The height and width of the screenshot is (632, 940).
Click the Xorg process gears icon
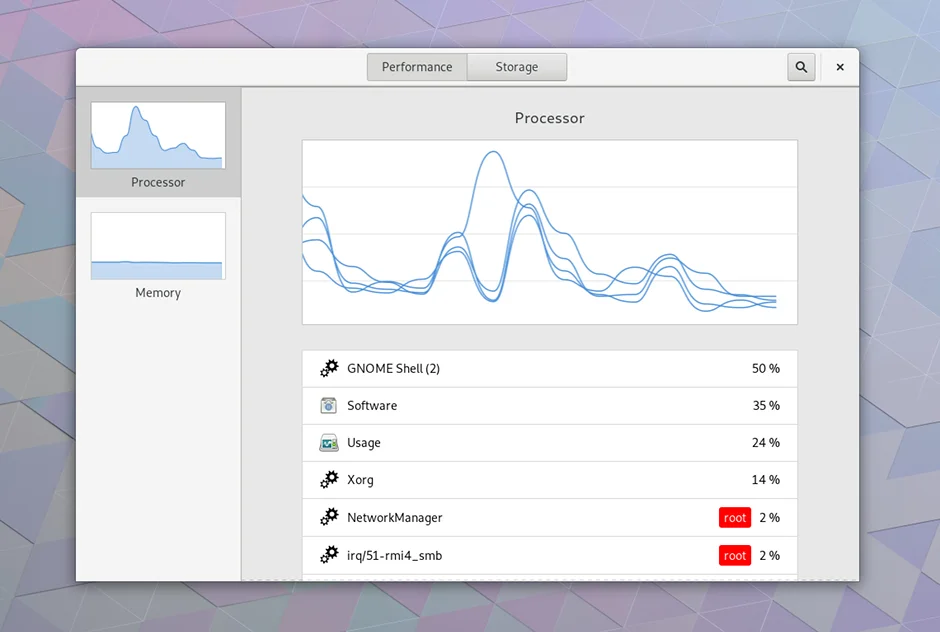(x=329, y=480)
